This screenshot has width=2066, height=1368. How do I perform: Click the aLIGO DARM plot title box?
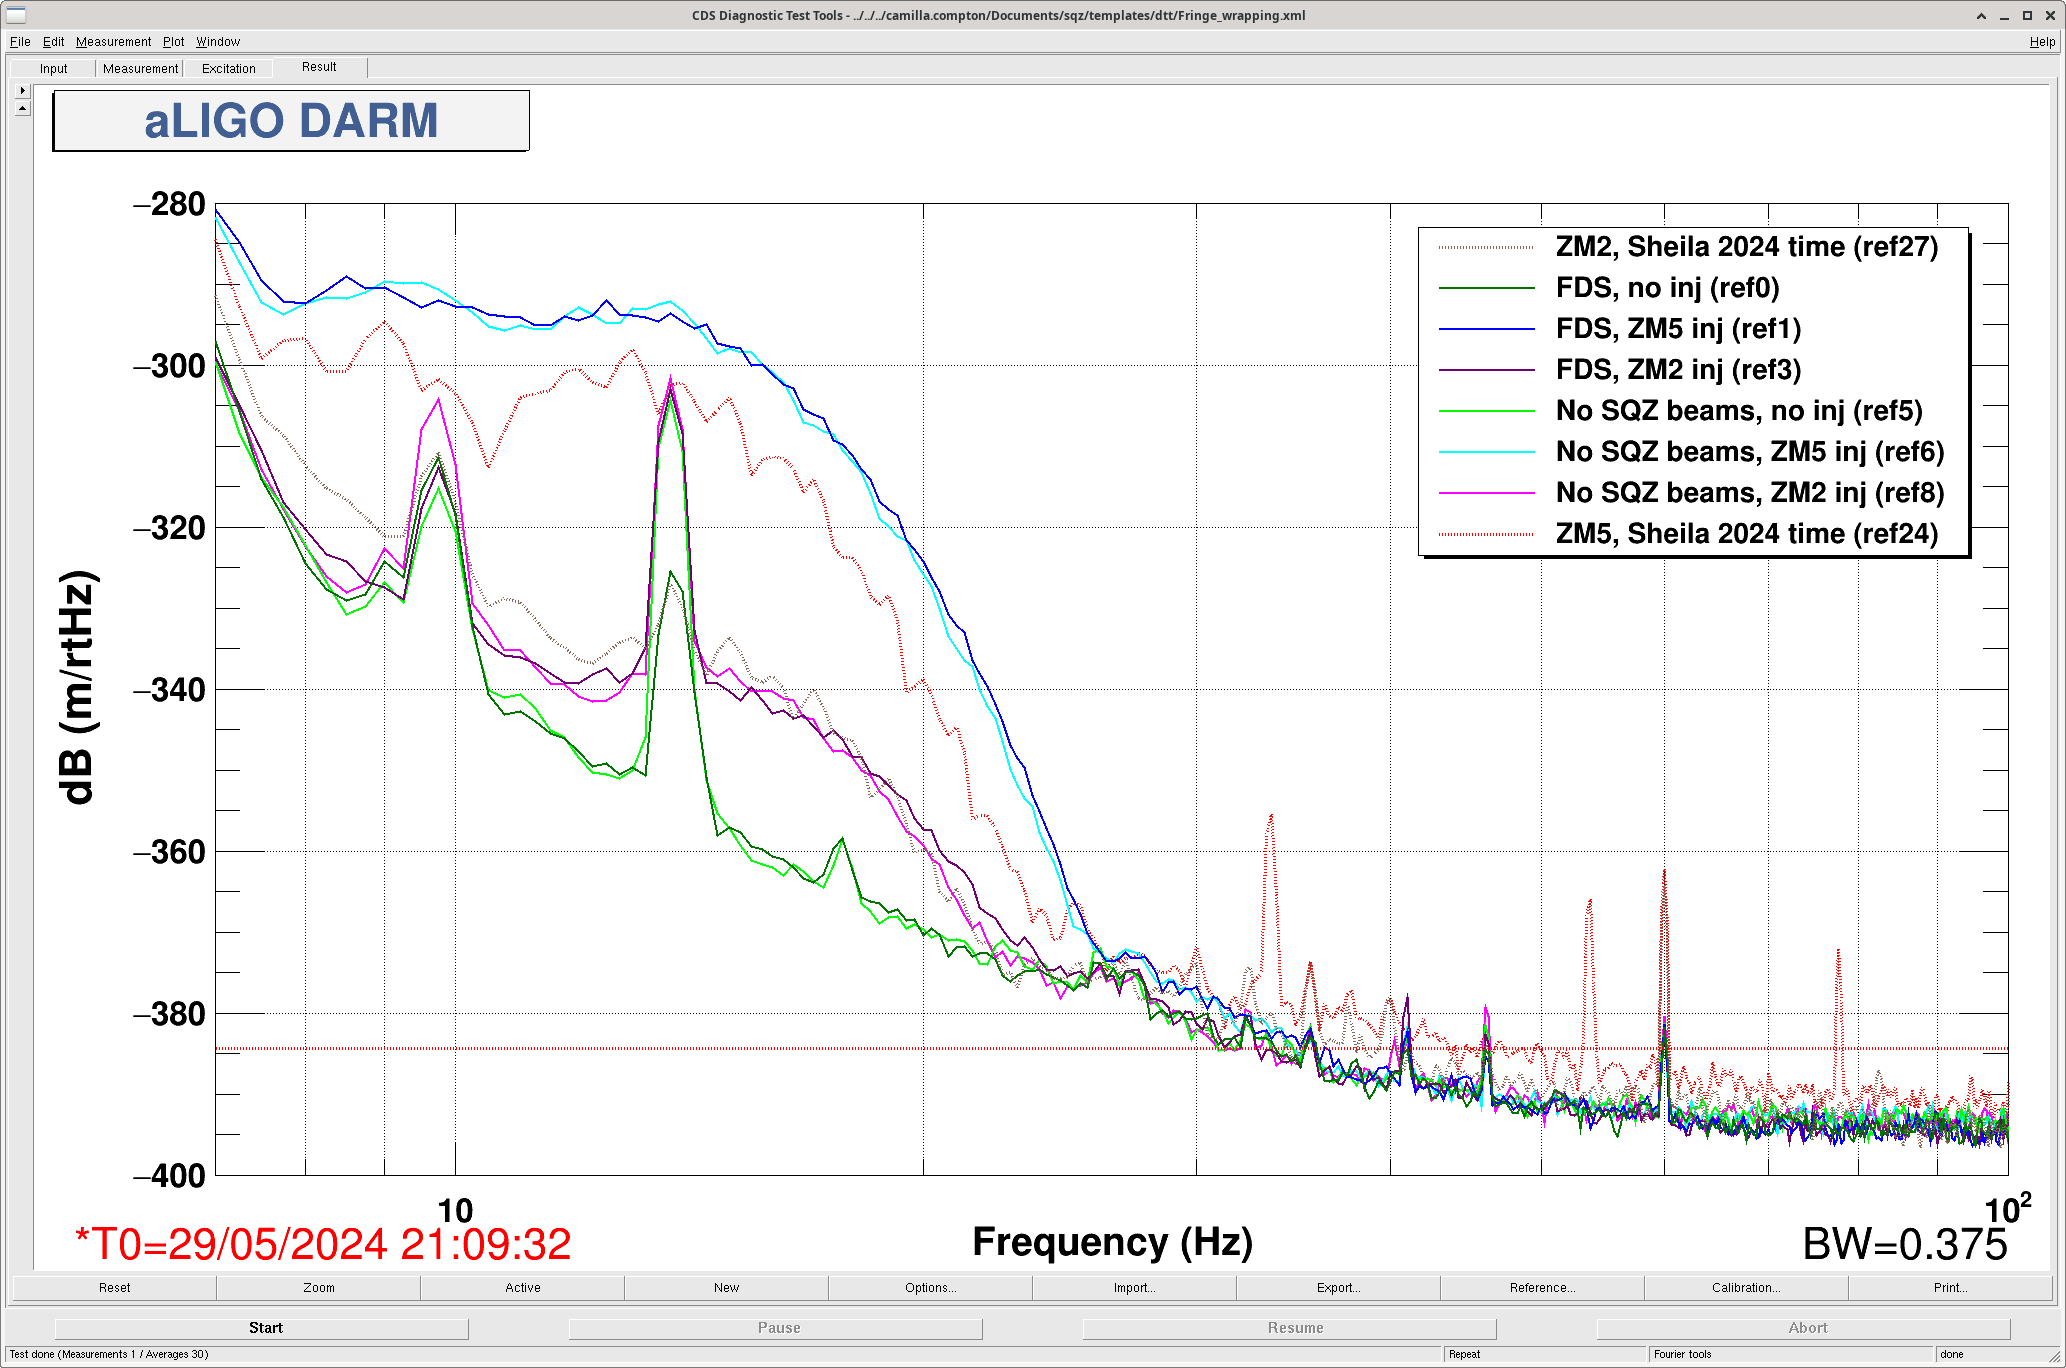coord(291,121)
